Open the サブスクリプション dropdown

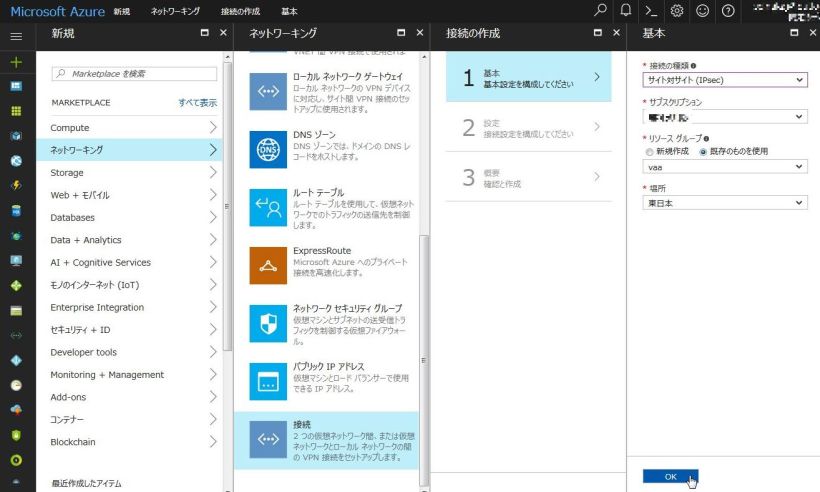click(x=724, y=117)
